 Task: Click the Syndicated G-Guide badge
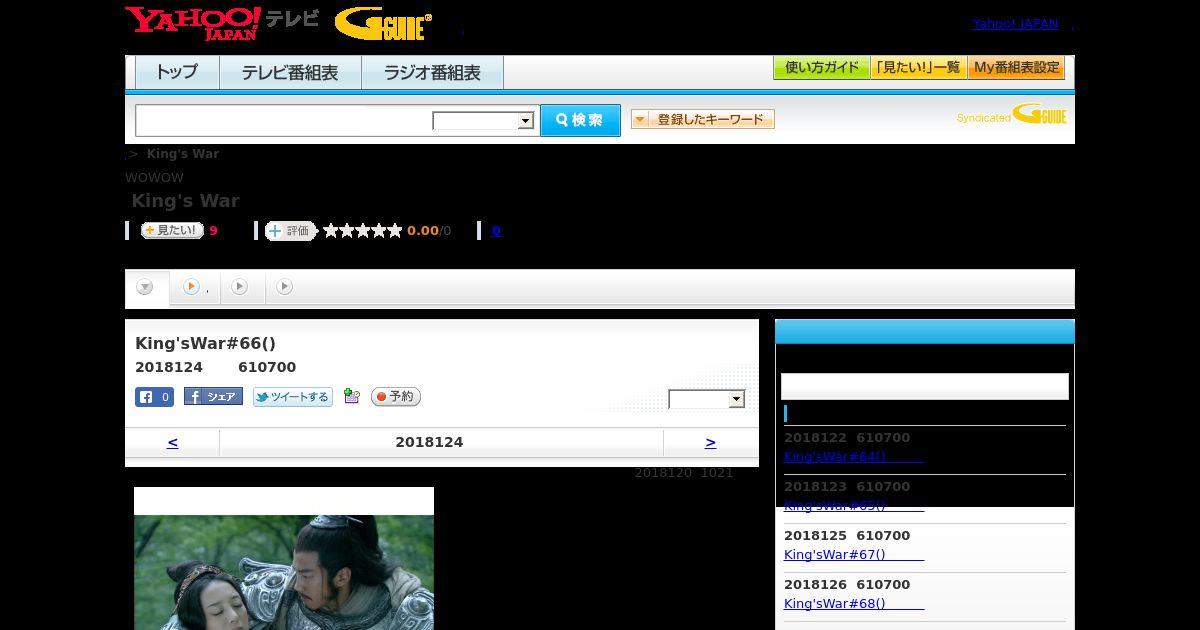pyautogui.click(x=1011, y=115)
